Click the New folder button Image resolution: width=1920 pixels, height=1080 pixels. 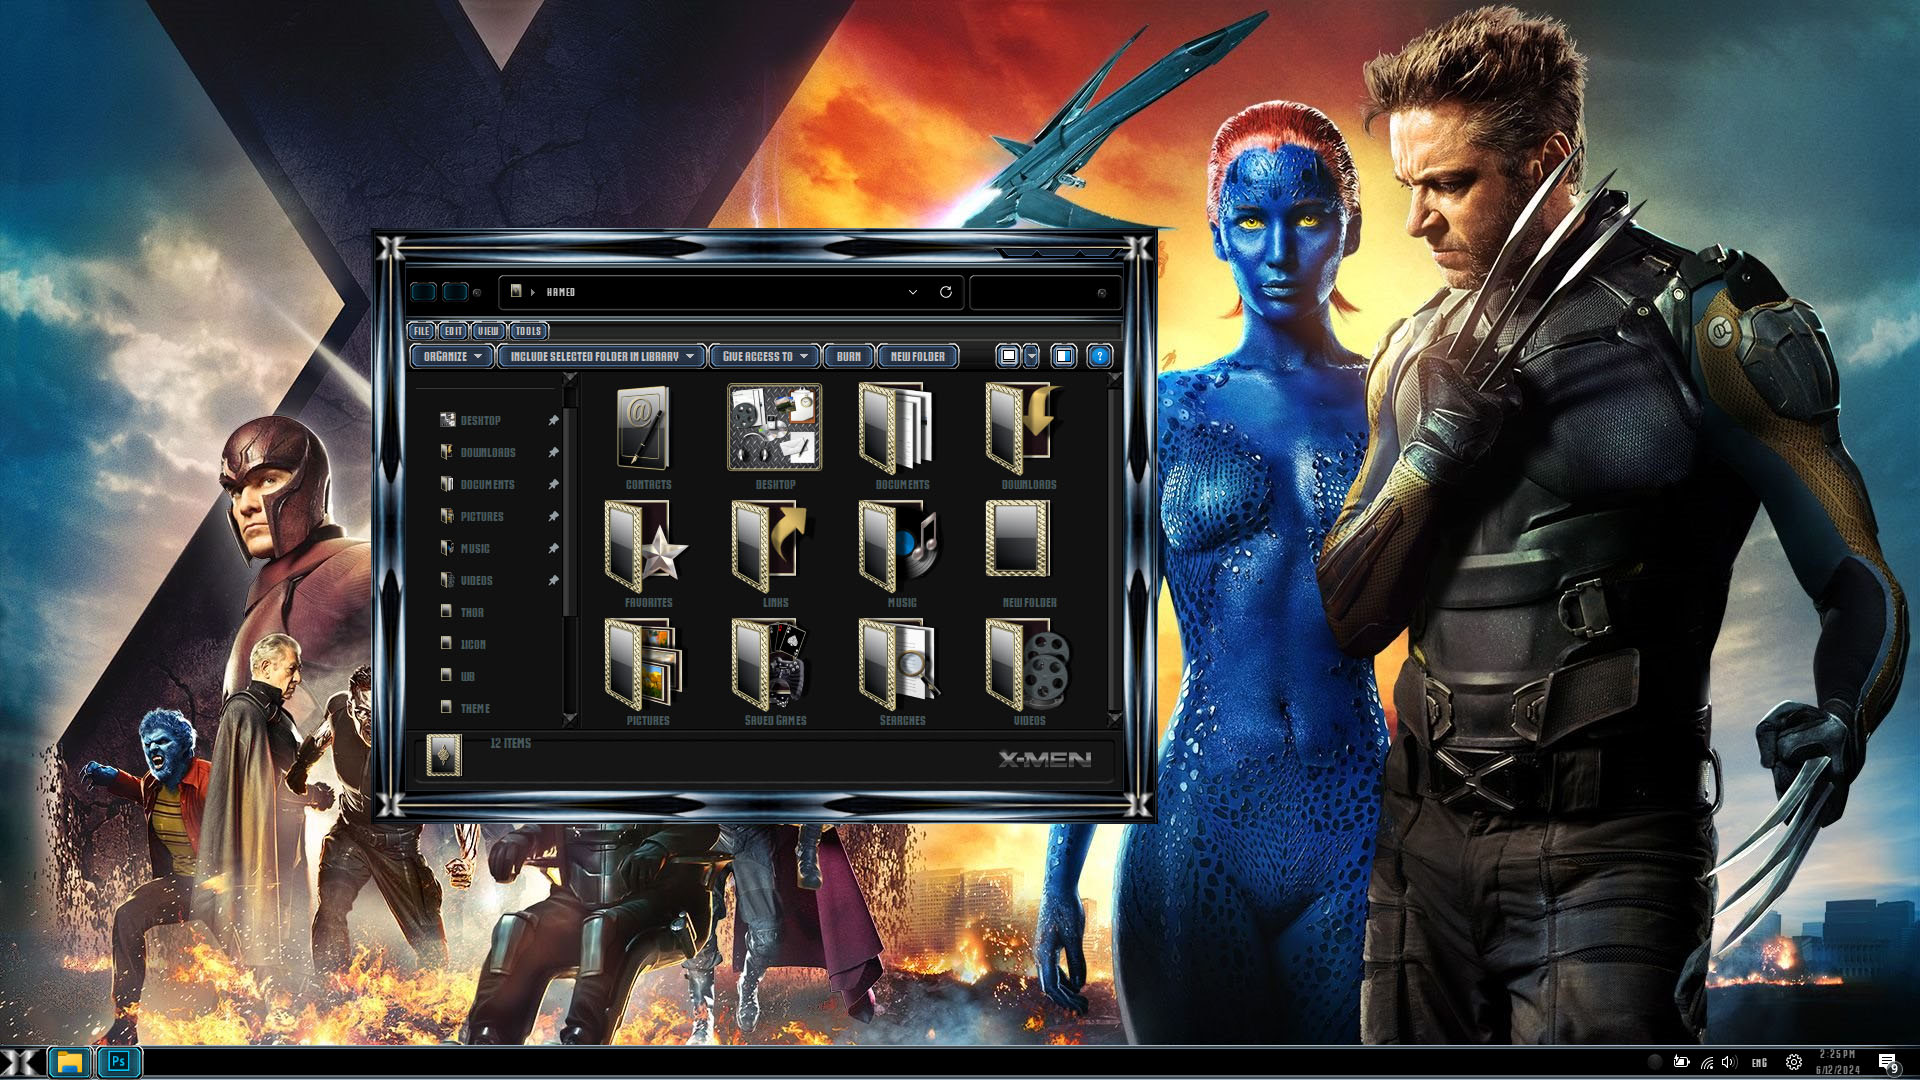[917, 356]
